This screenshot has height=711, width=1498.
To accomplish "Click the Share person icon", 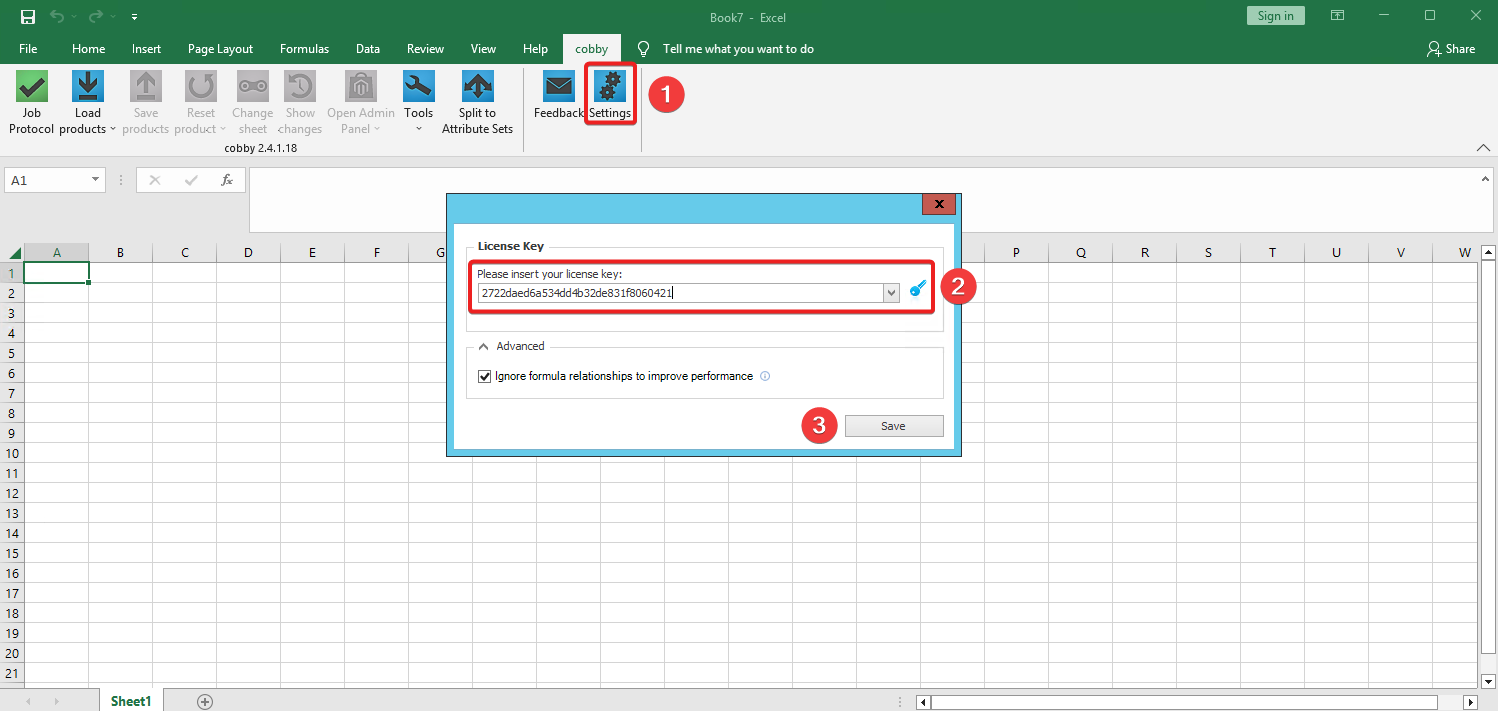I will point(1435,49).
